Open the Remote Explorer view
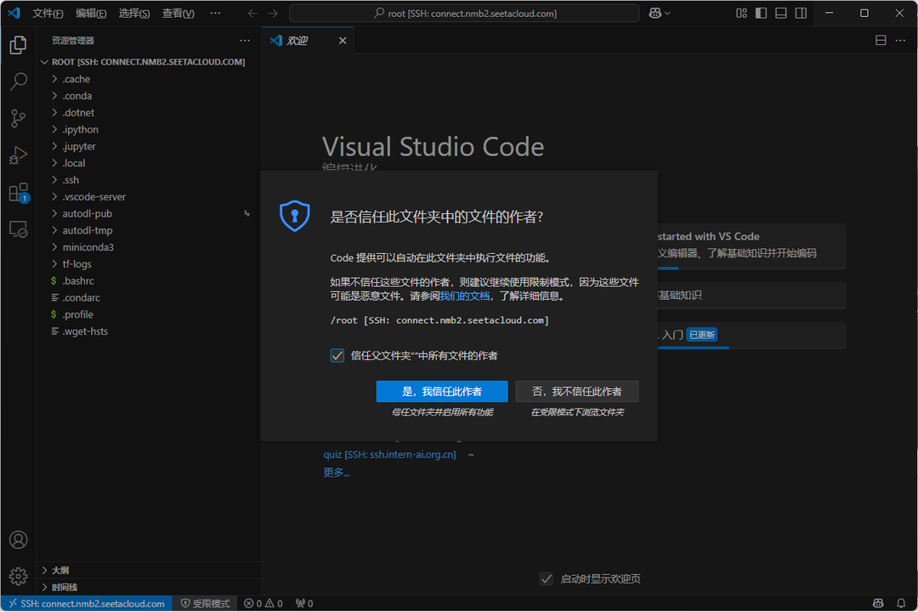Viewport: 918px width, 612px height. pyautogui.click(x=18, y=229)
